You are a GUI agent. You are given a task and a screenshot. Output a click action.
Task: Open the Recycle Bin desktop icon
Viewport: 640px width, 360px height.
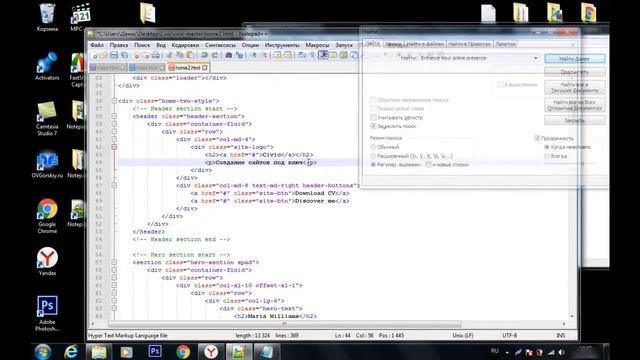47,18
